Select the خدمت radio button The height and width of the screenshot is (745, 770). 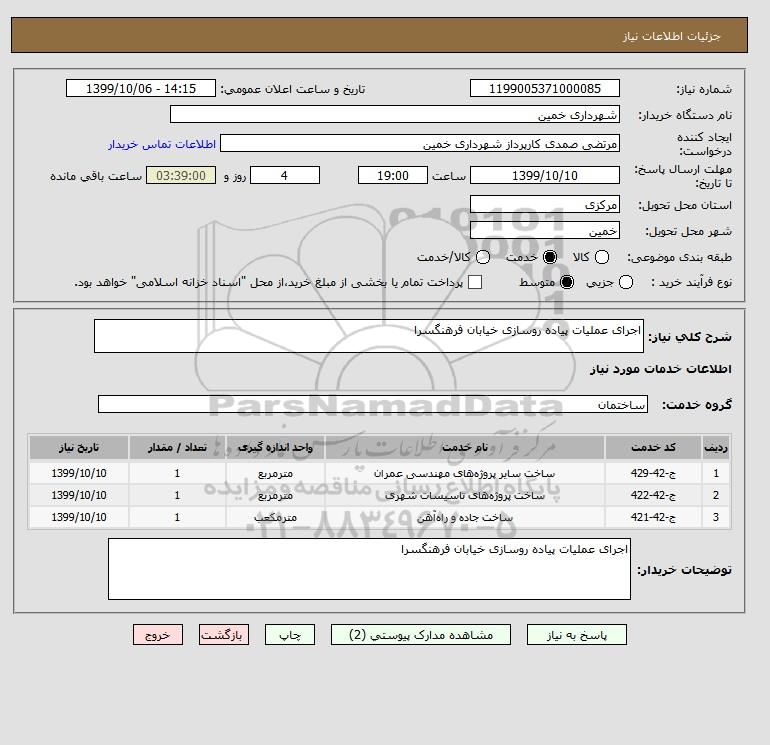pos(550,257)
